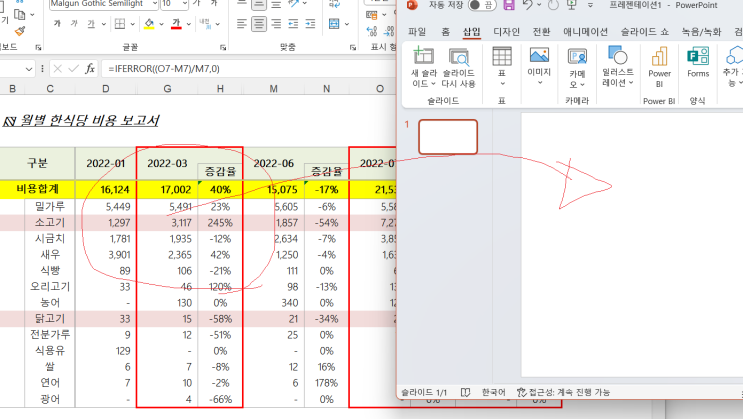
Task: Click Increase Decimal icon in Excel
Action: (x=372, y=31)
